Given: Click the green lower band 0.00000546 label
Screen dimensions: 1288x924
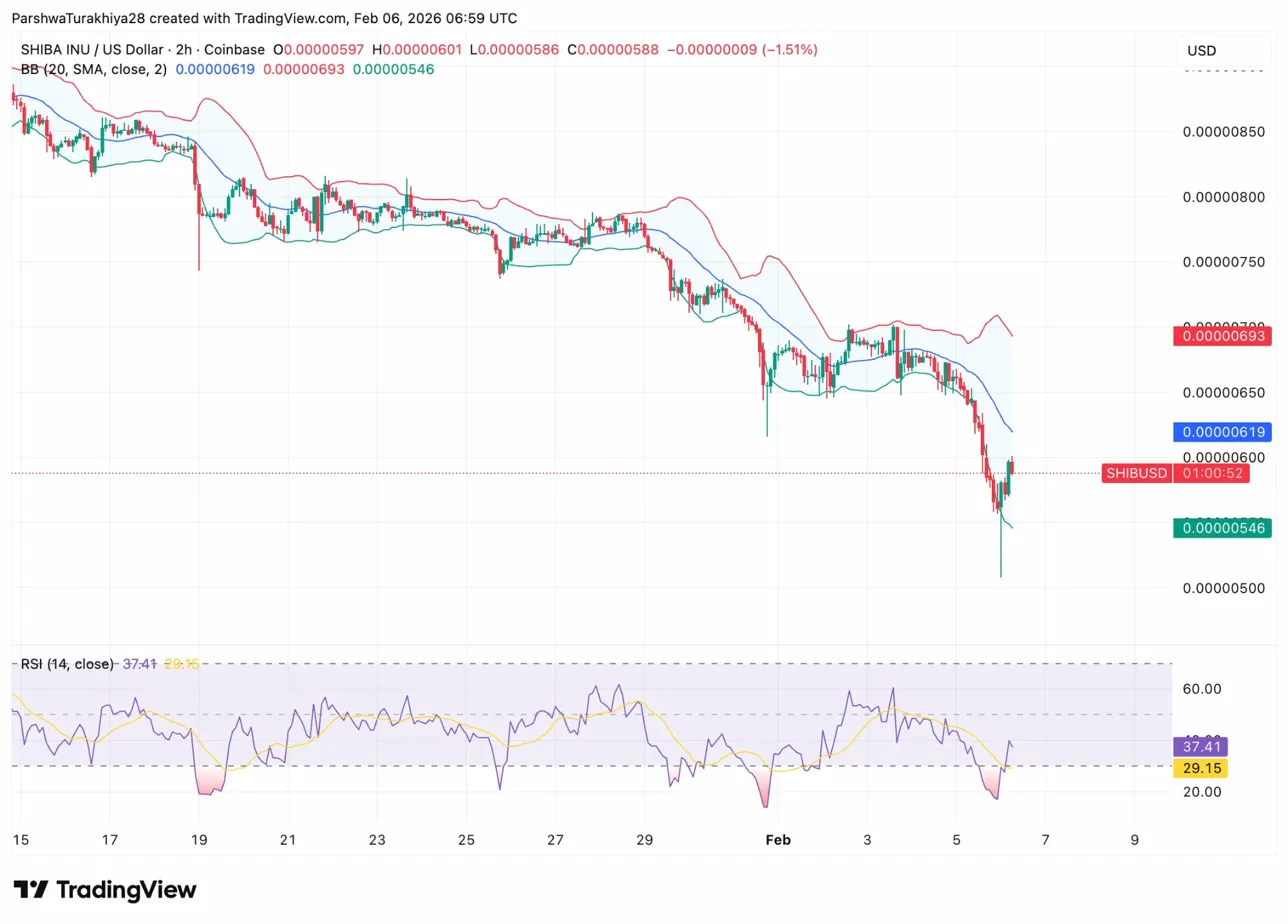Looking at the screenshot, I should coord(1222,527).
